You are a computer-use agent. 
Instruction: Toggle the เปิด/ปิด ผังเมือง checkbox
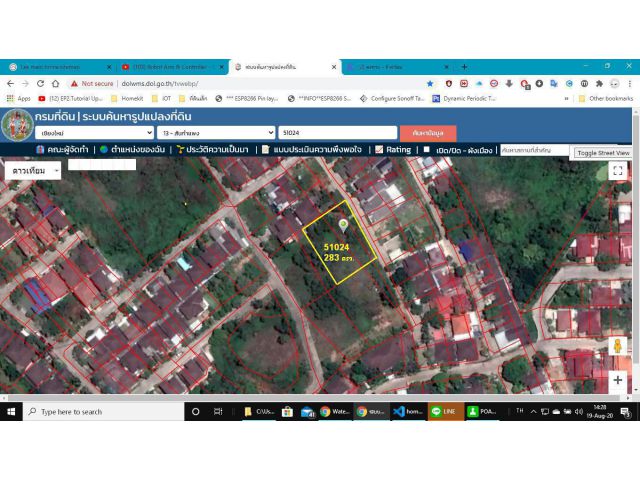point(426,150)
